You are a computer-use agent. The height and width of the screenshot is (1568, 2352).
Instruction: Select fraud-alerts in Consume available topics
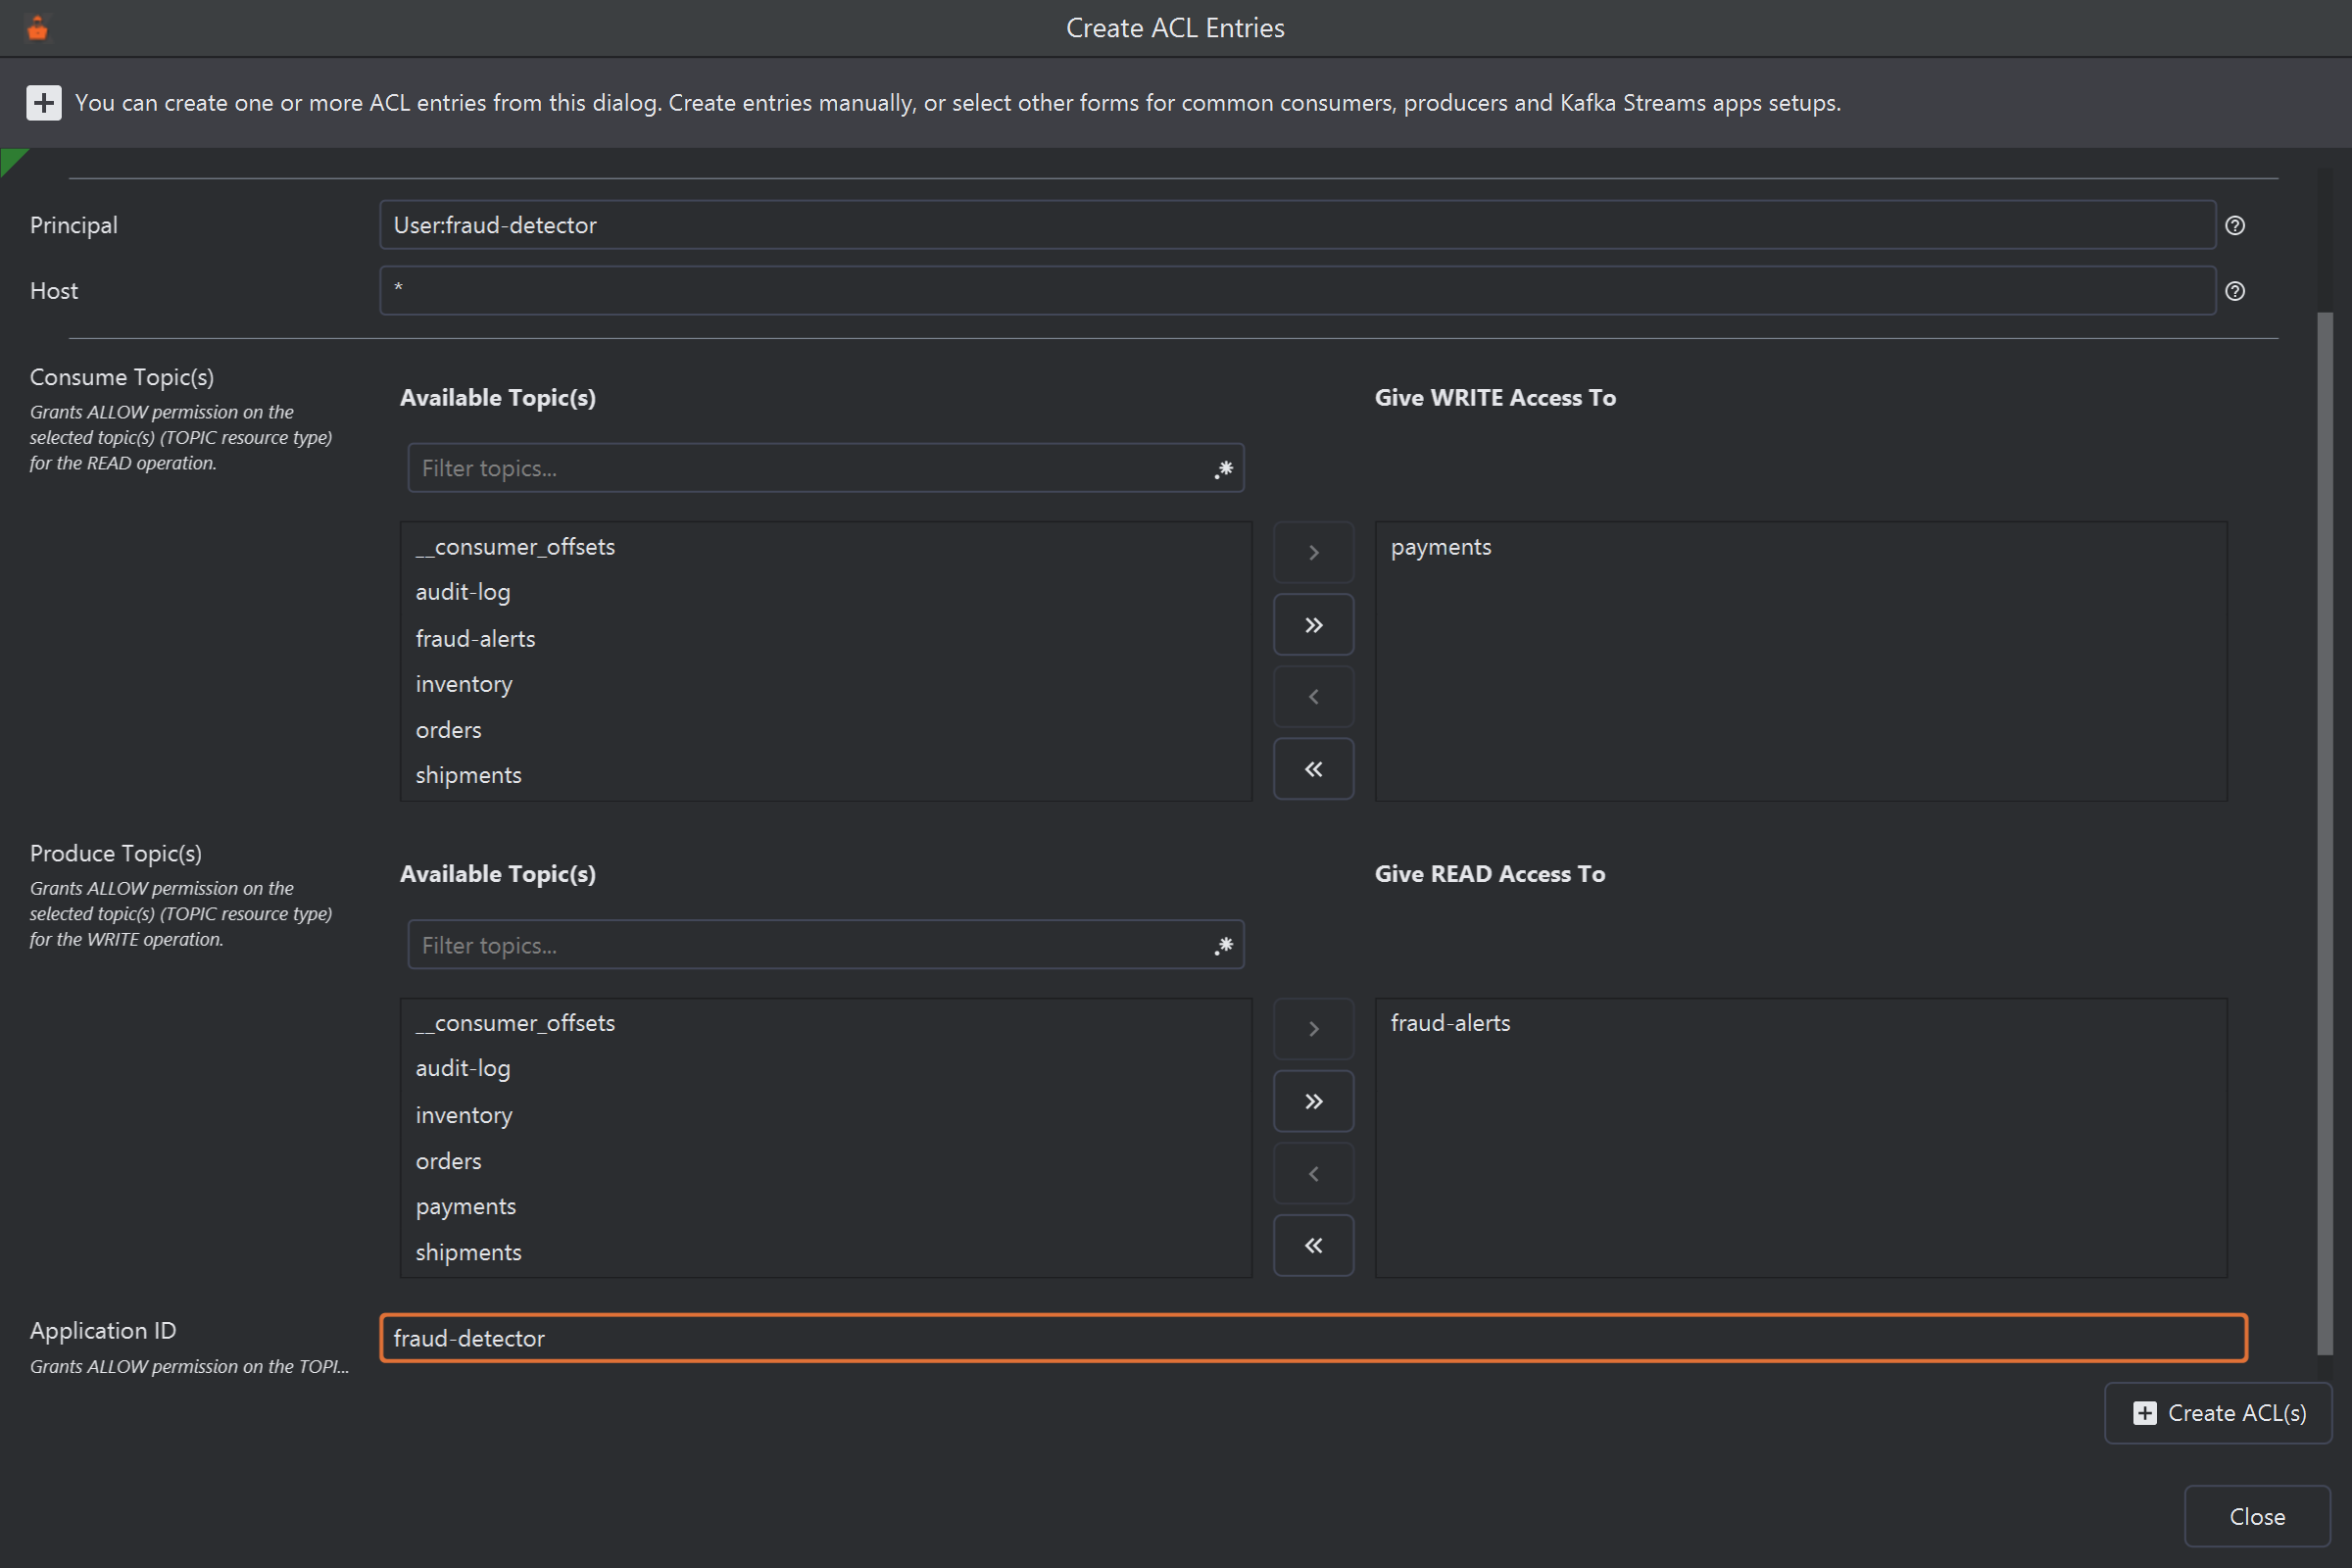tap(825, 639)
